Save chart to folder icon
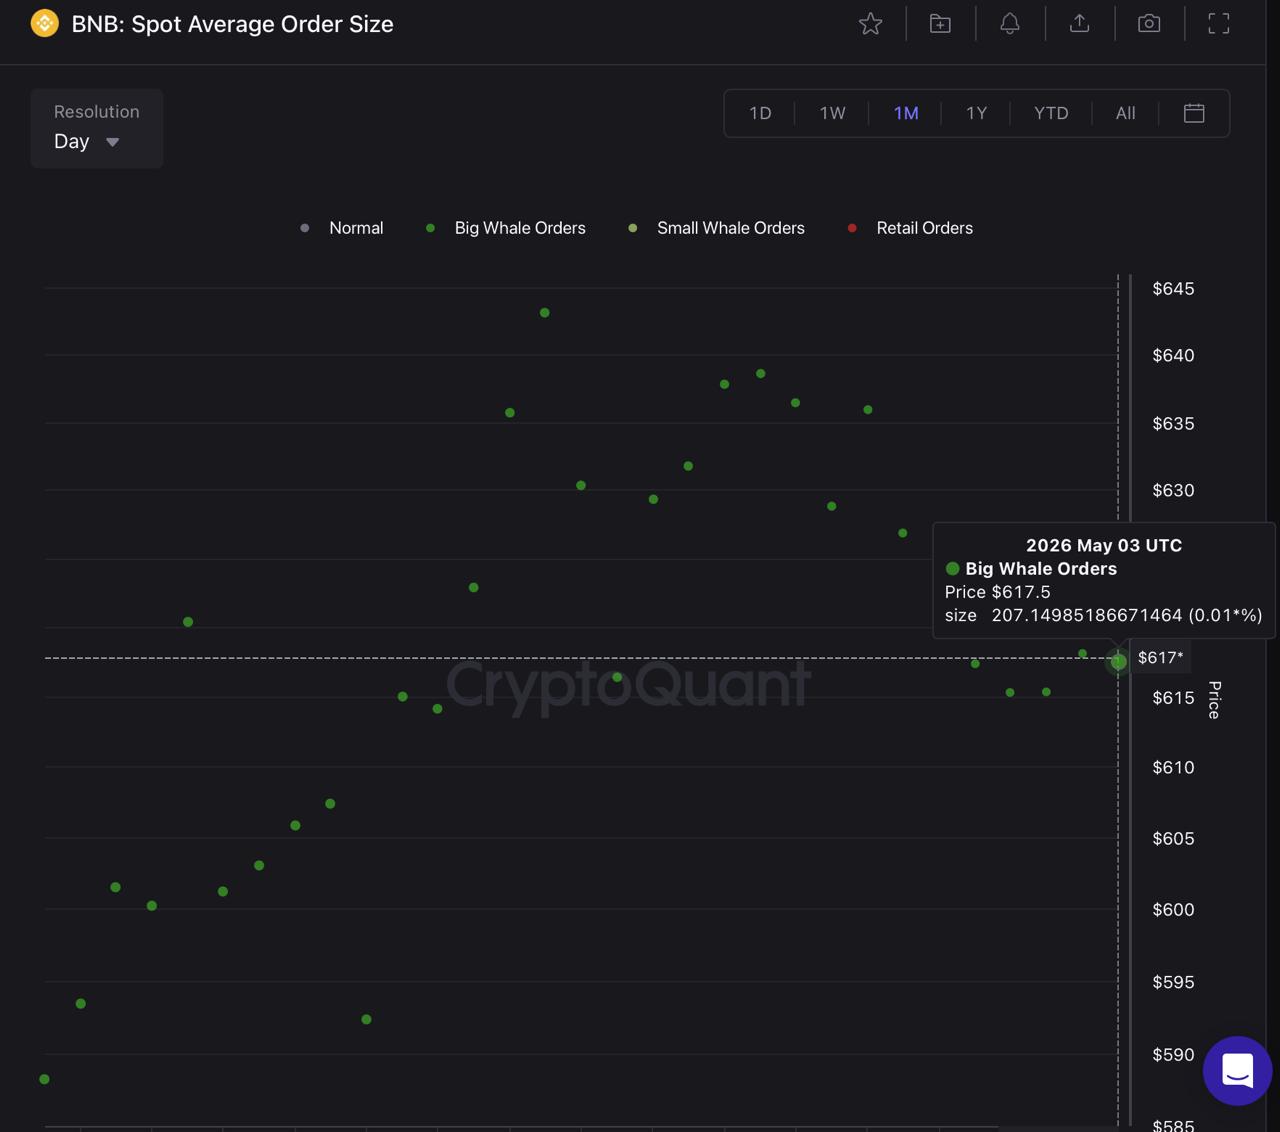The image size is (1280, 1132). [x=940, y=23]
